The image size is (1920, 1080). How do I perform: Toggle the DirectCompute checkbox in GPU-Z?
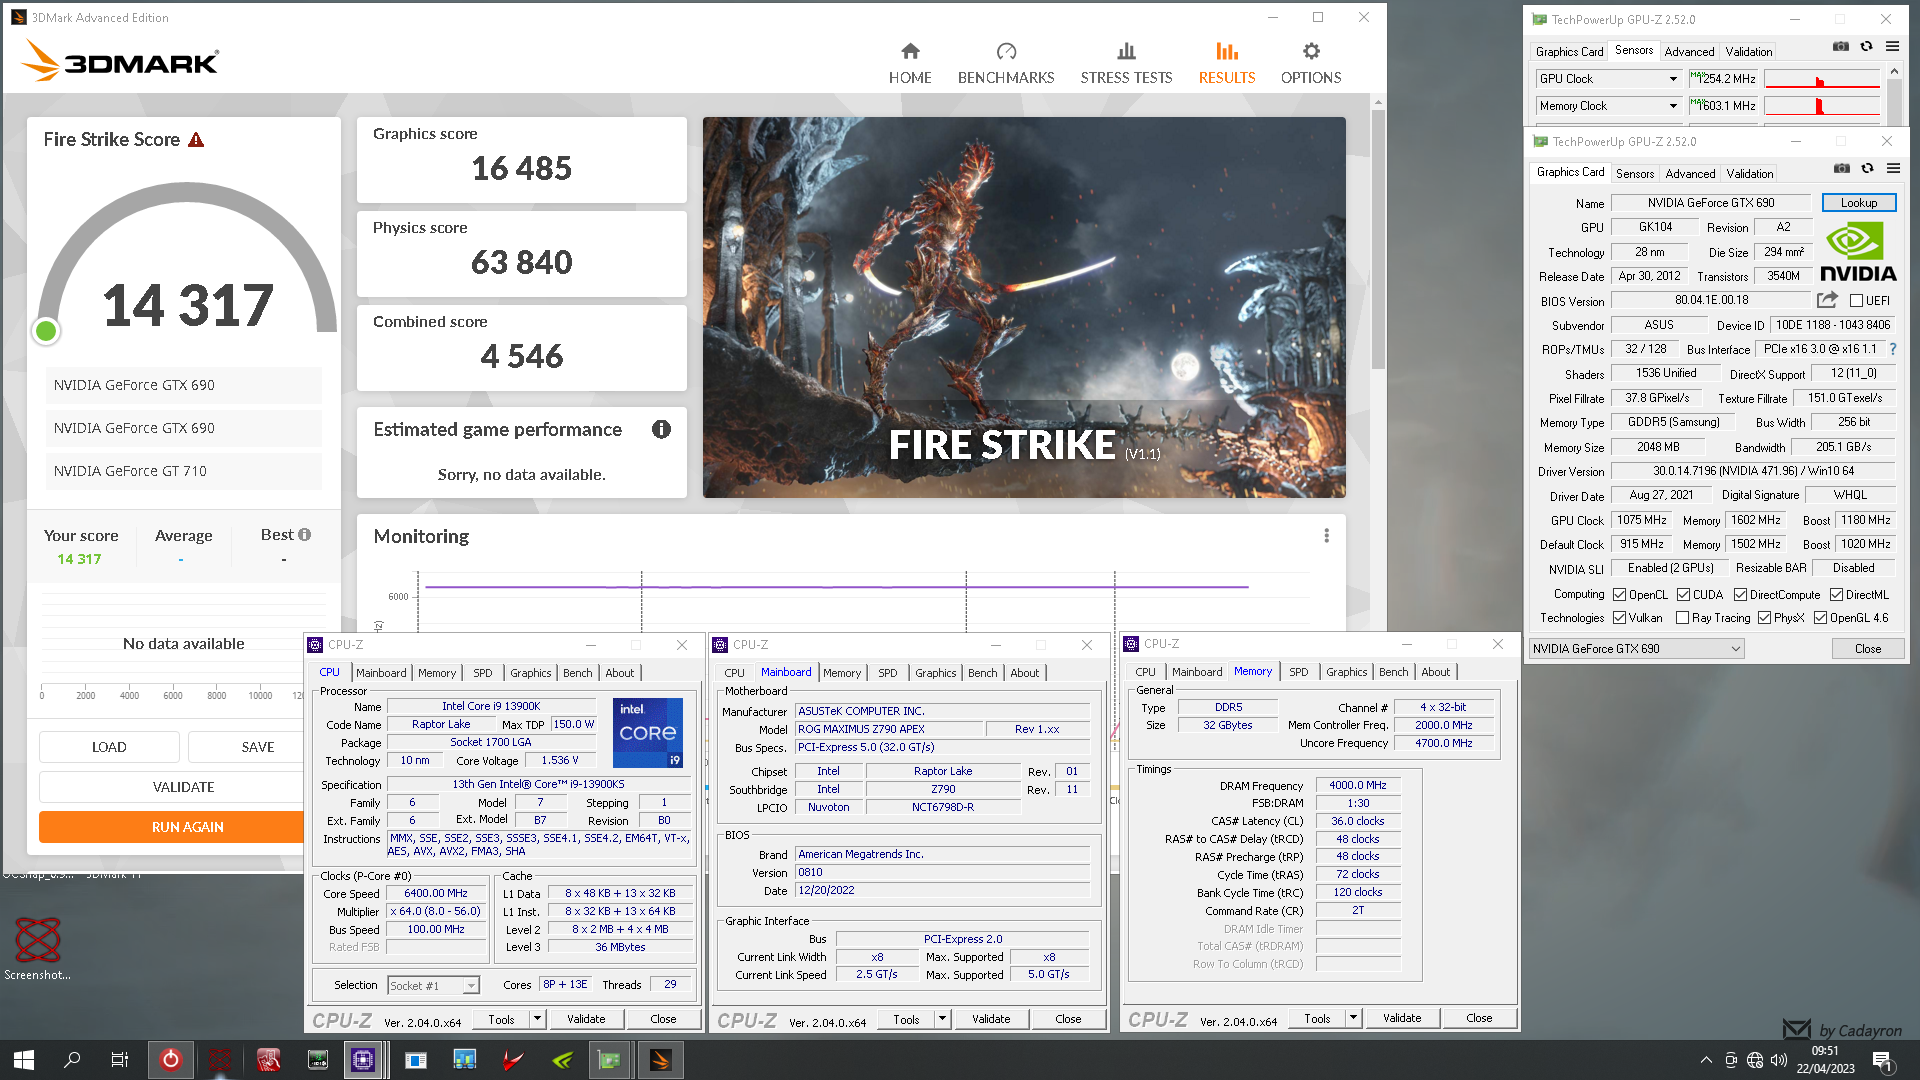(x=1740, y=594)
